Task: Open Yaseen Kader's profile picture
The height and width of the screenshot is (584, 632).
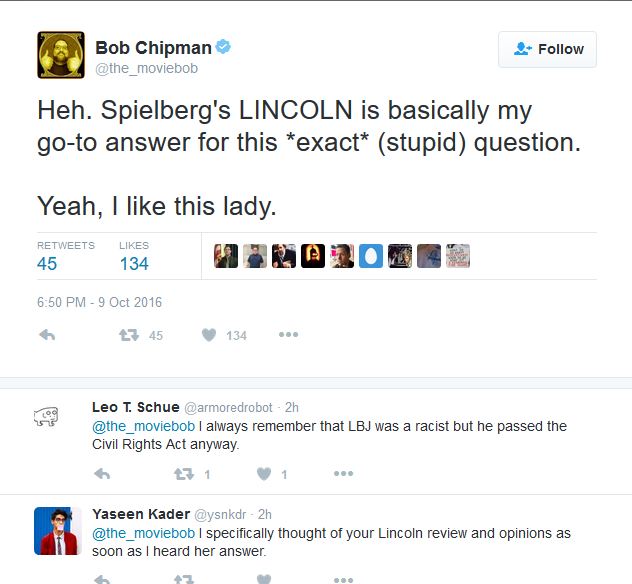Action: pos(58,531)
